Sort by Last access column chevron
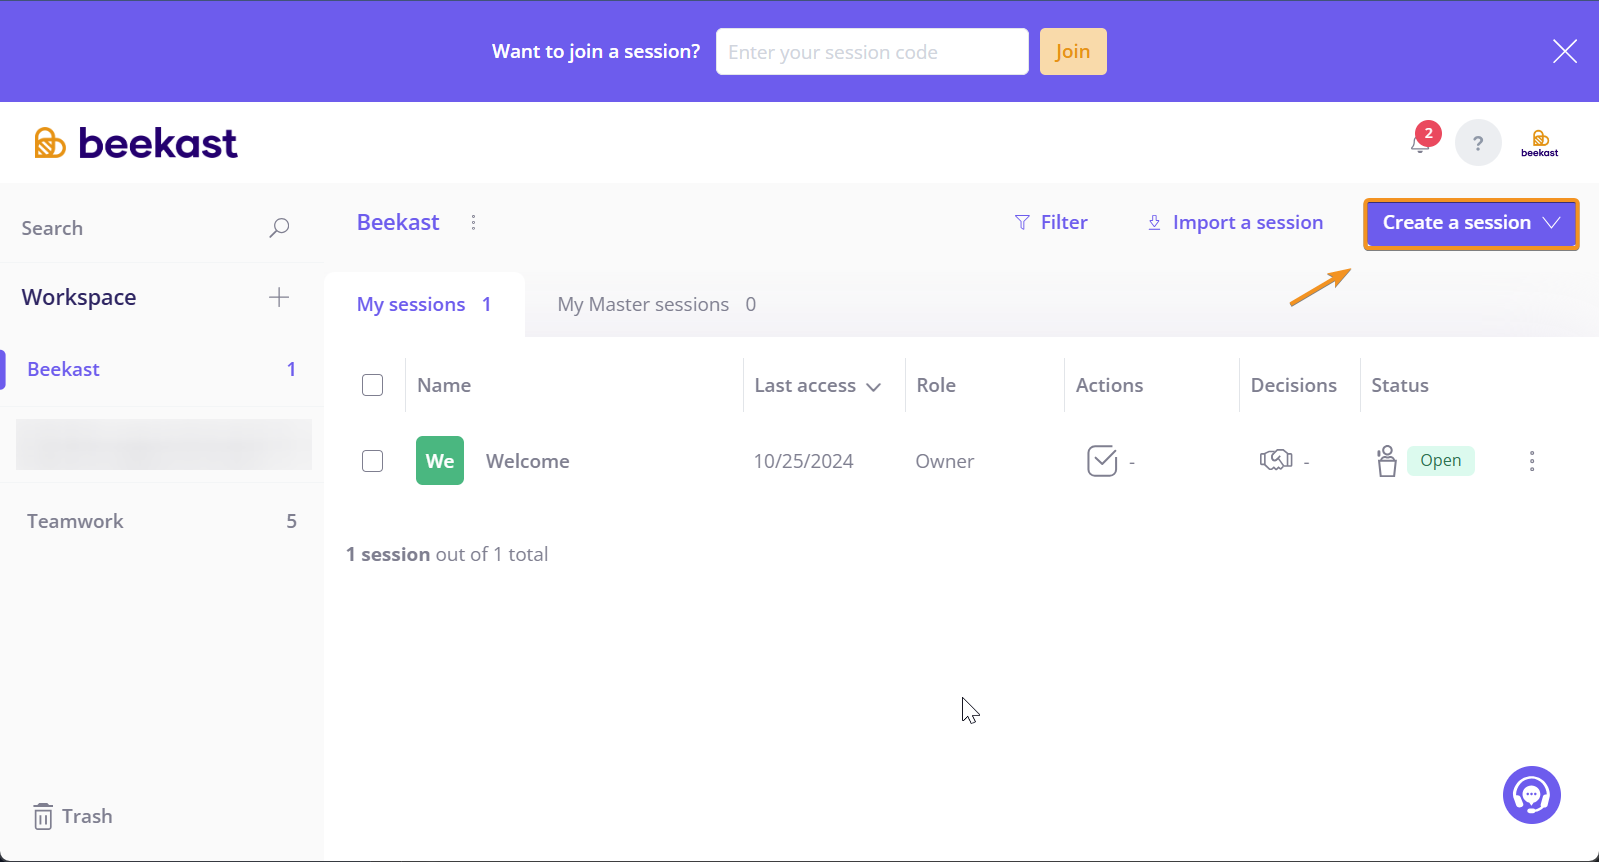This screenshot has width=1599, height=862. [x=874, y=387]
